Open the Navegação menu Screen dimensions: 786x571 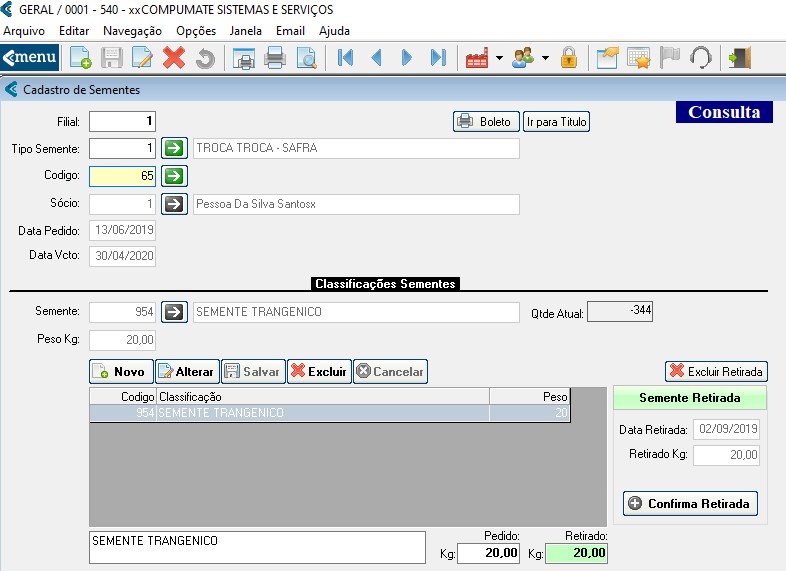pyautogui.click(x=132, y=31)
